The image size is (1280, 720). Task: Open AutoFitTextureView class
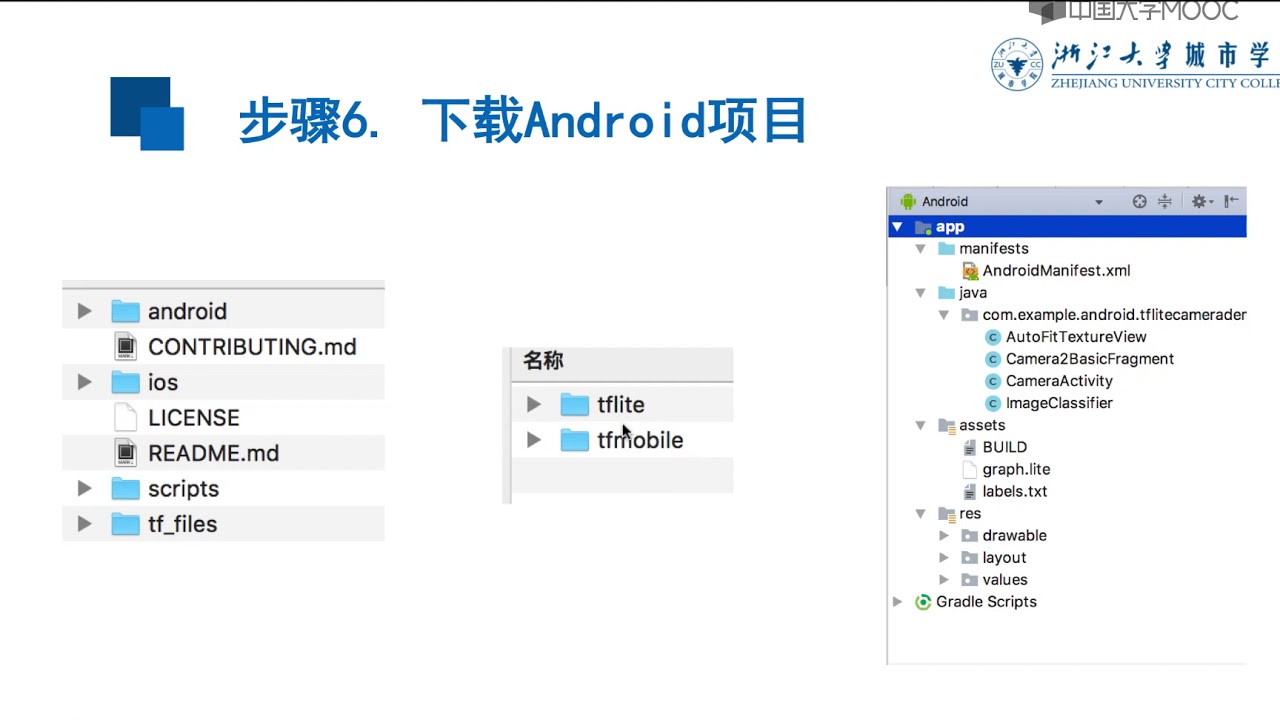[1076, 337]
